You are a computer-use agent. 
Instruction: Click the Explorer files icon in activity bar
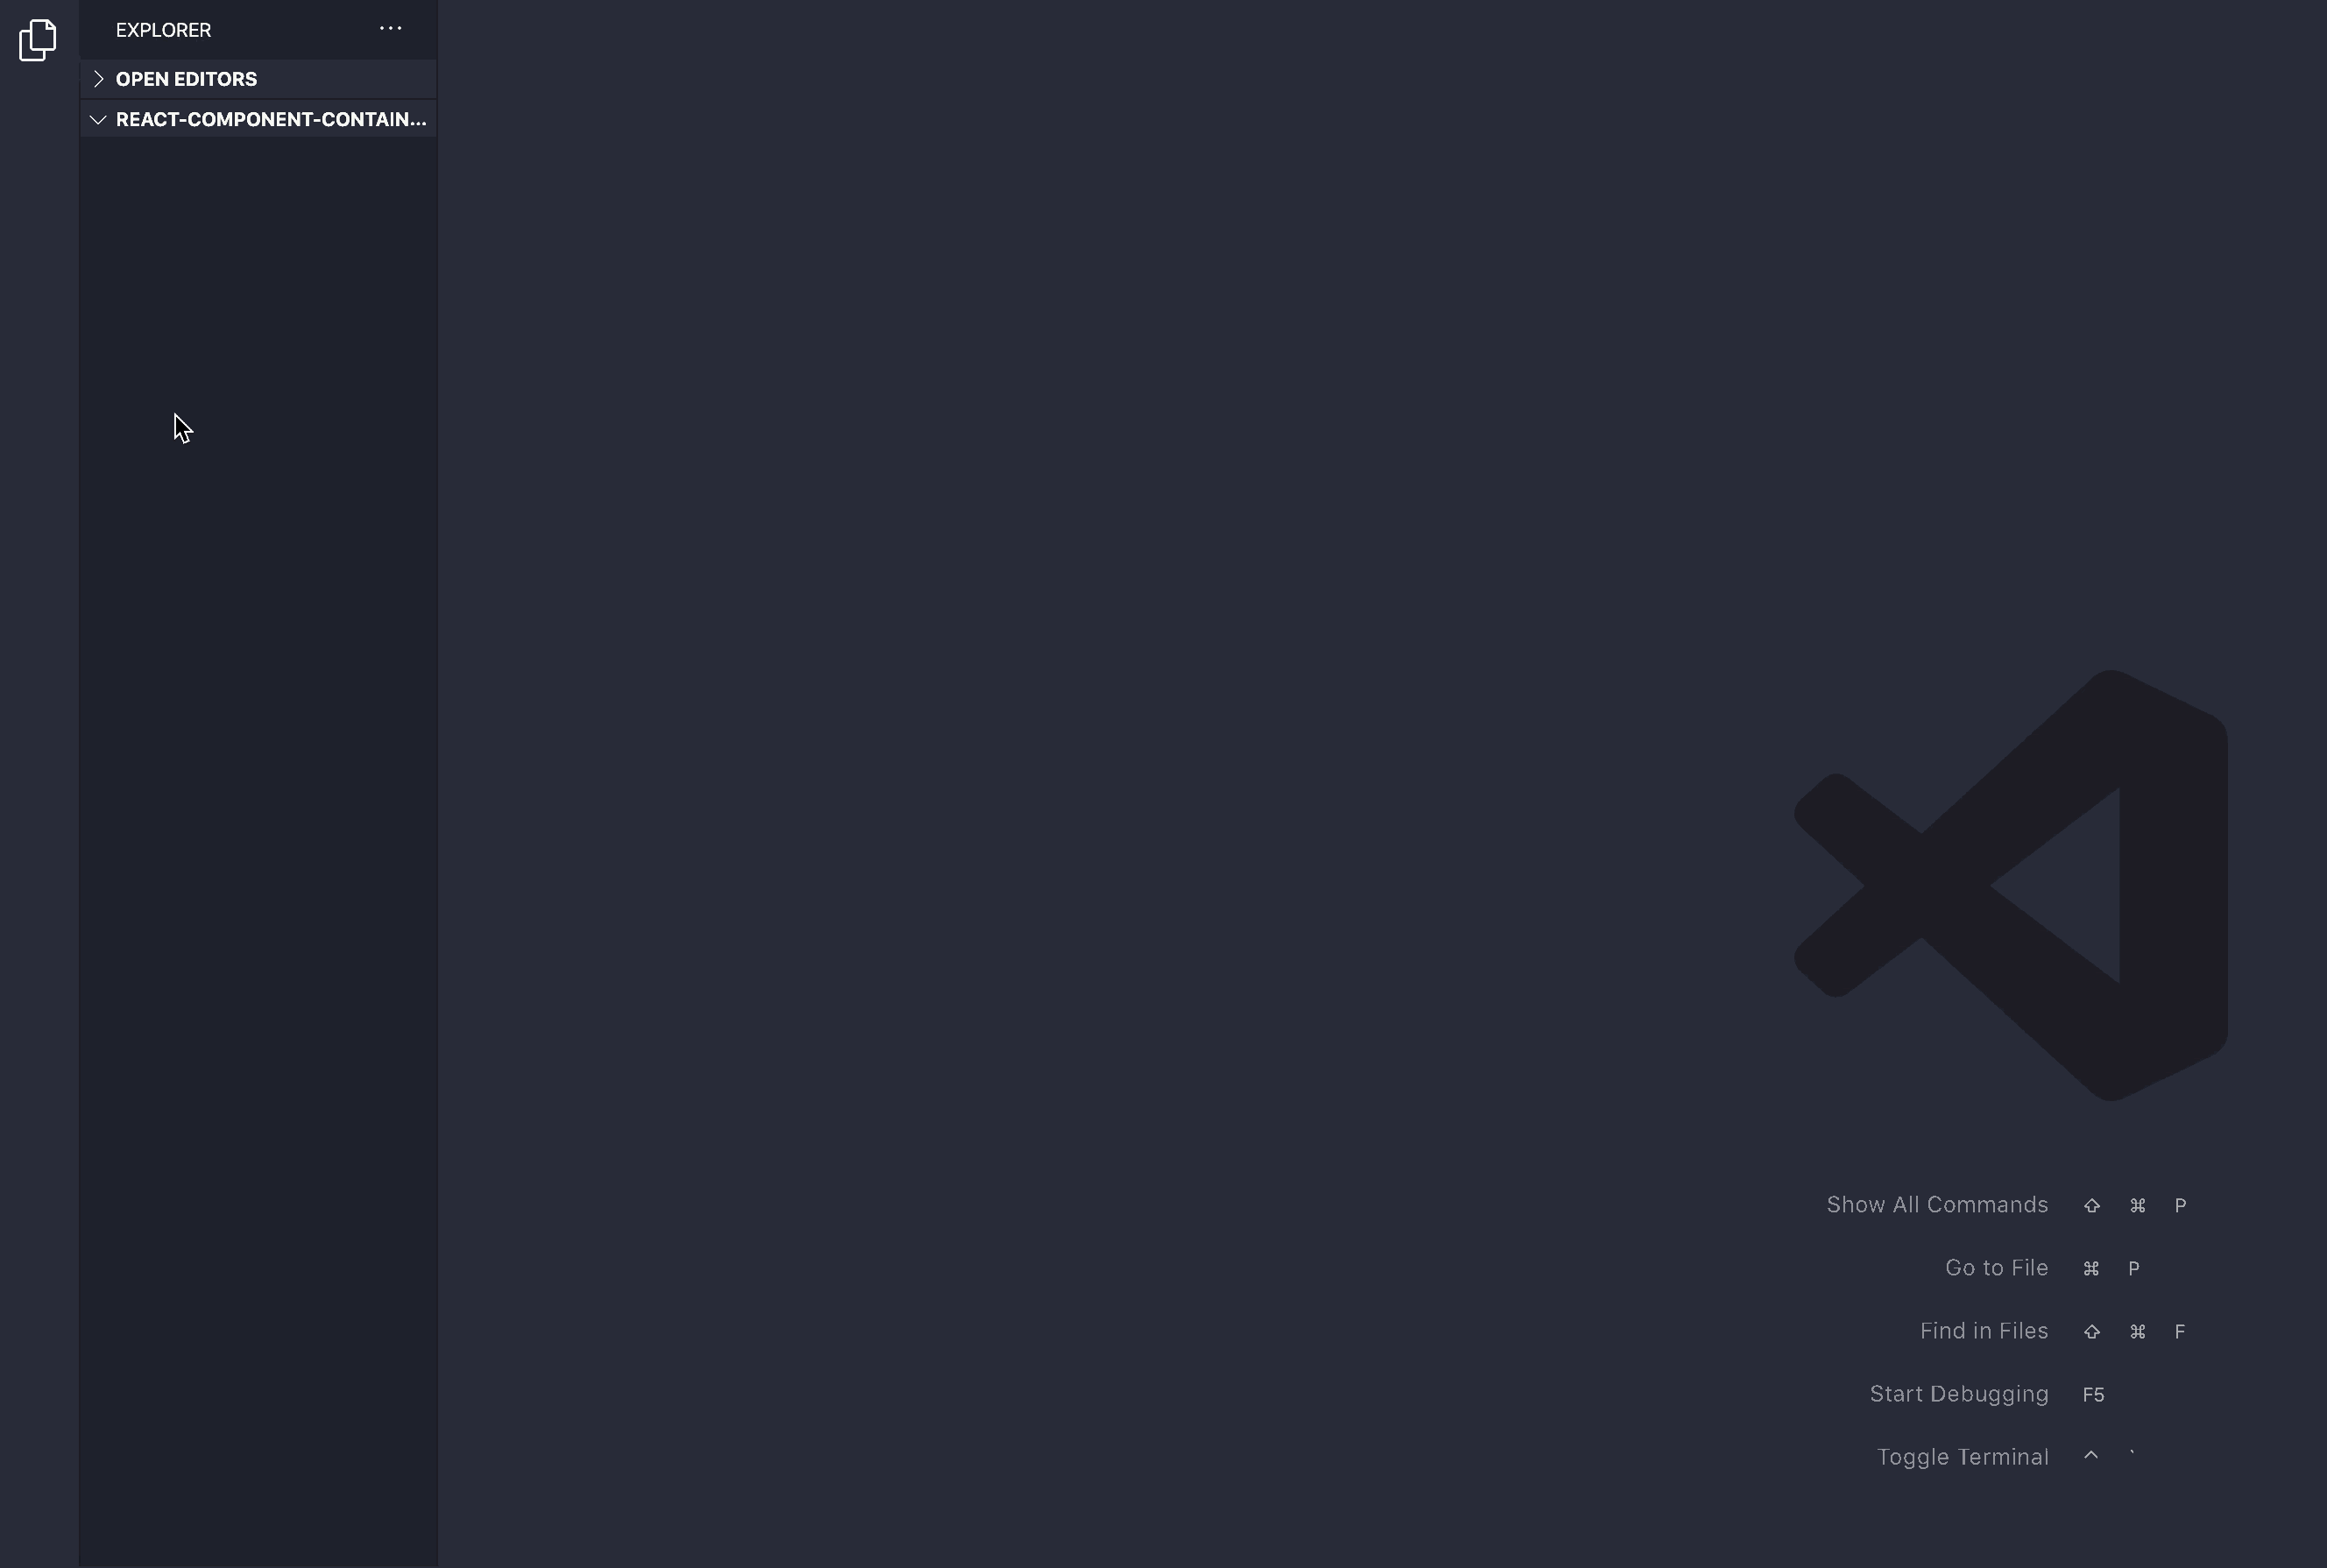coord(38,40)
